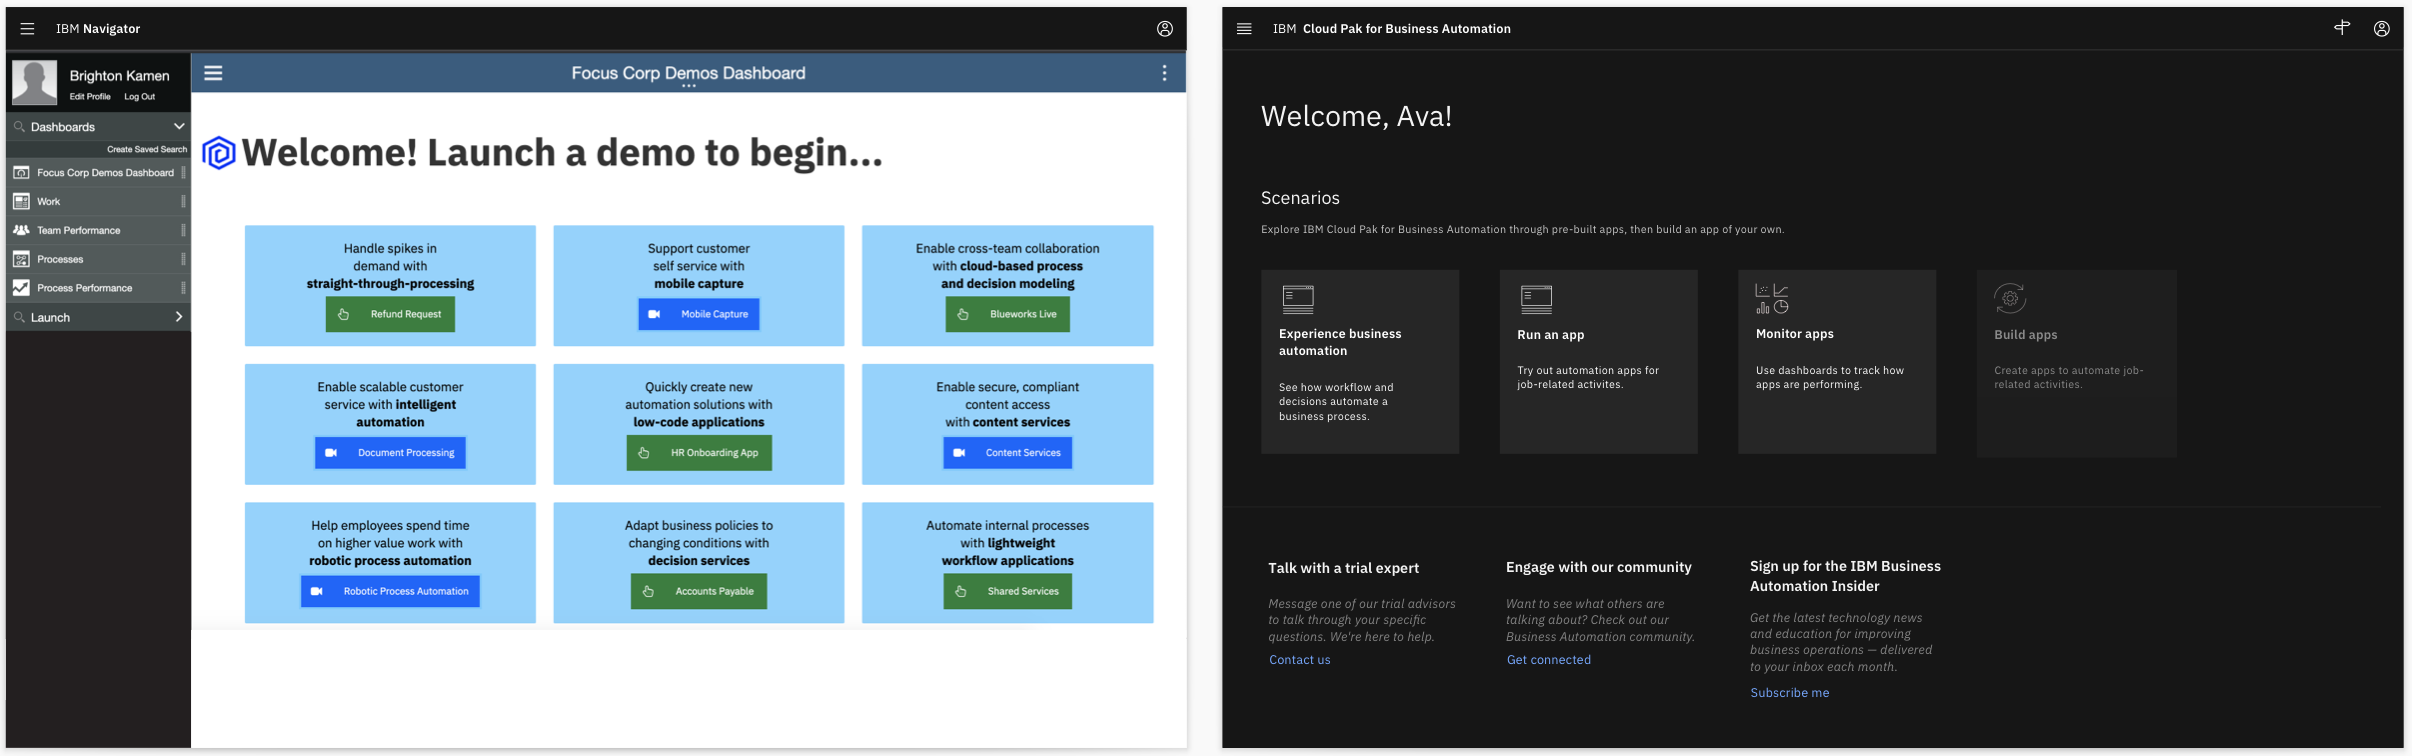The width and height of the screenshot is (2412, 756).
Task: Click the Monitor apps charts icon
Action: [x=1772, y=299]
